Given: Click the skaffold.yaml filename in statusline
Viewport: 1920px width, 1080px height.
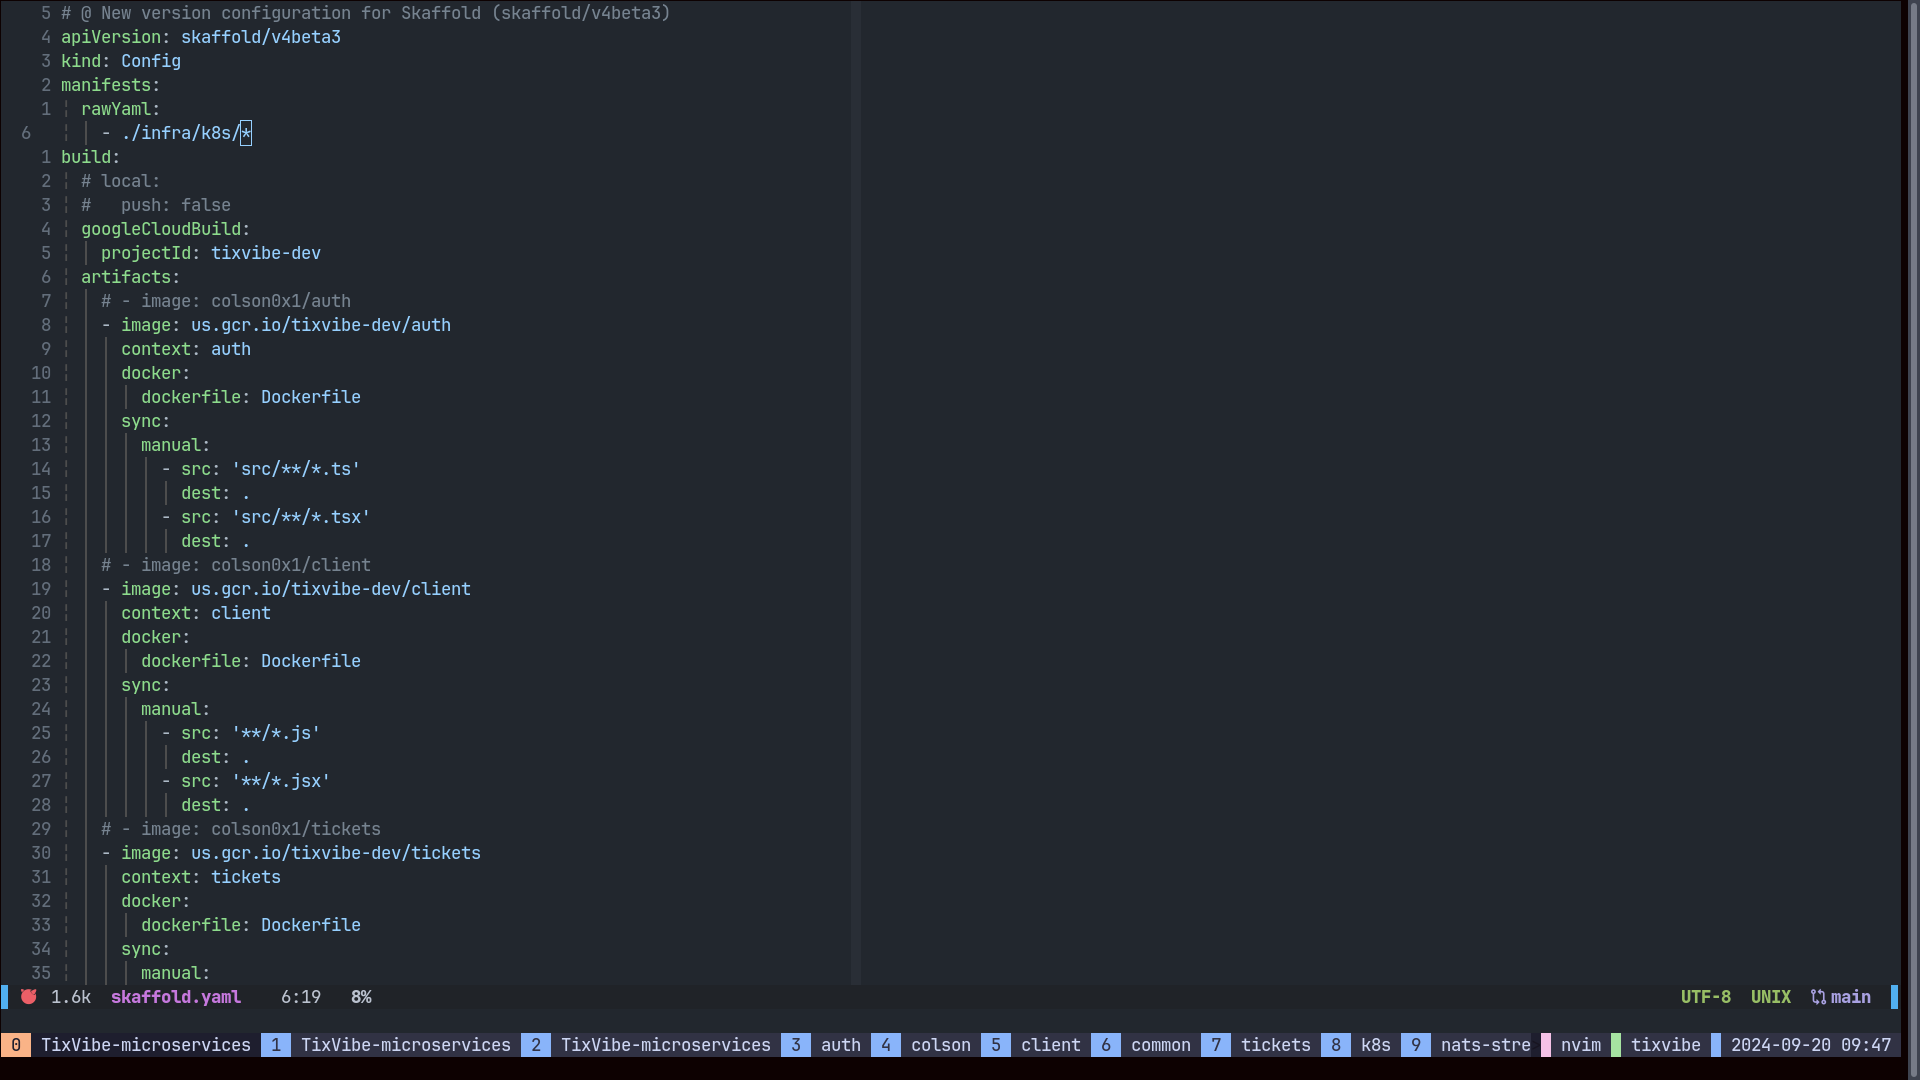Looking at the screenshot, I should coord(176,997).
